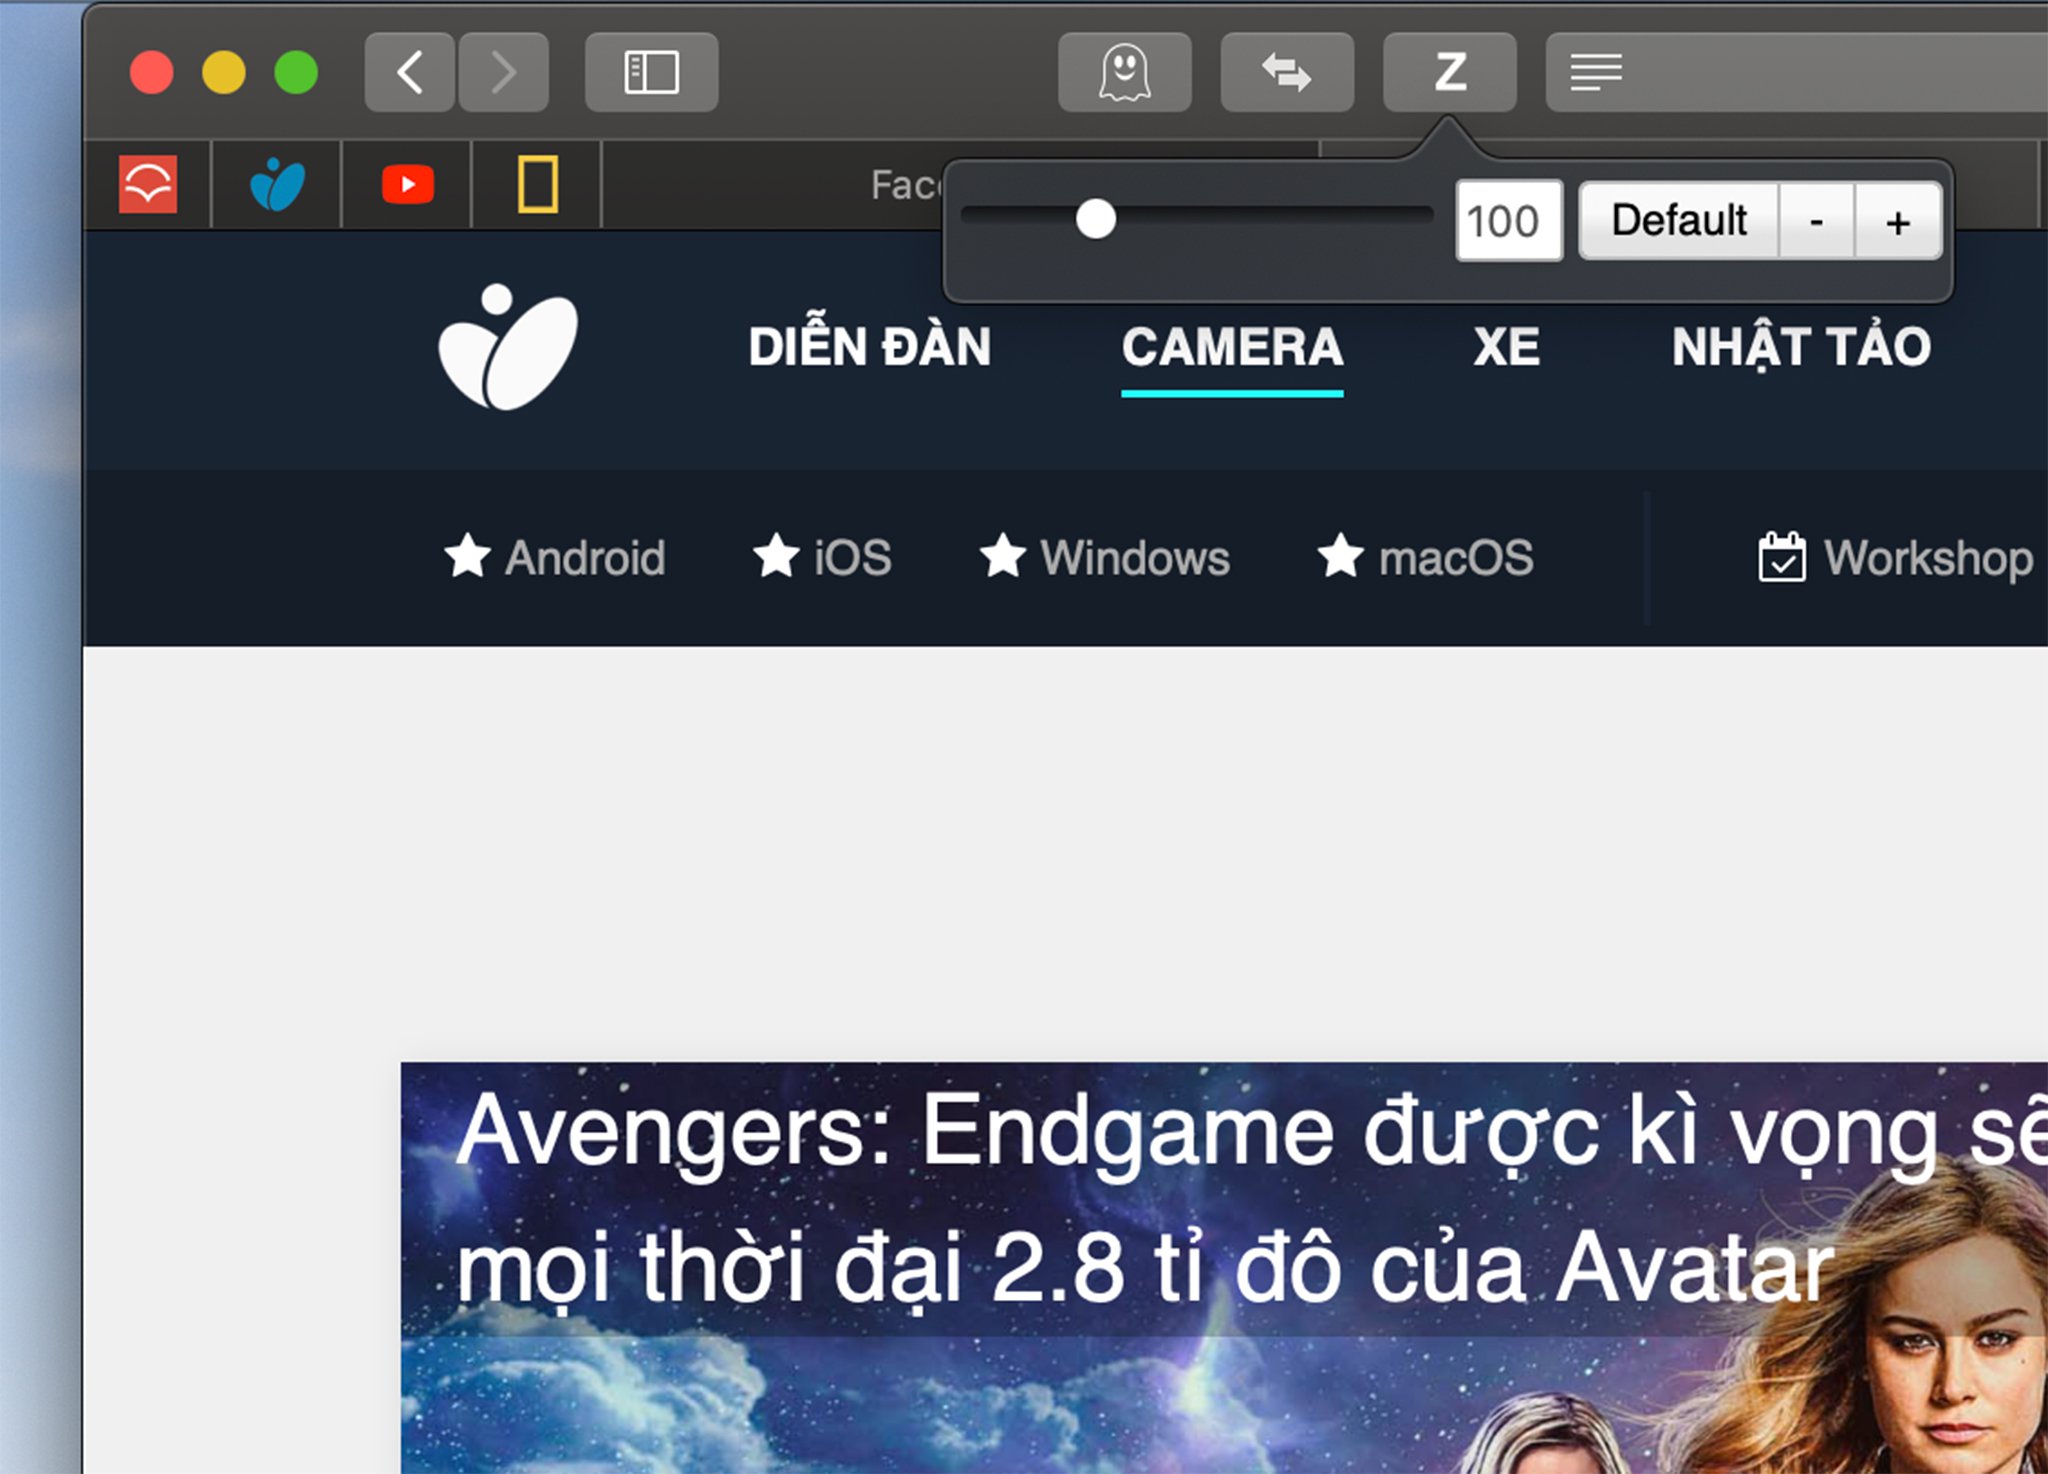Navigate back with the left arrow

click(x=417, y=73)
